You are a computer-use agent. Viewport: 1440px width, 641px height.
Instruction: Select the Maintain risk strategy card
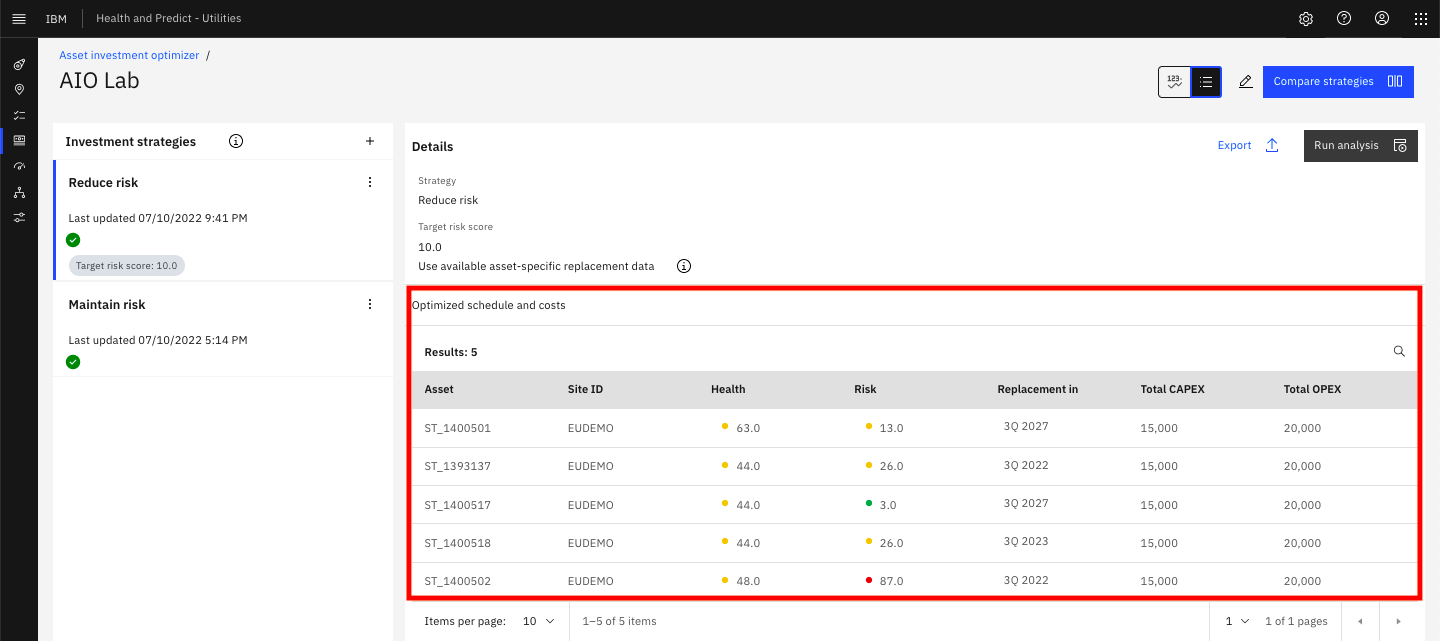pyautogui.click(x=222, y=330)
